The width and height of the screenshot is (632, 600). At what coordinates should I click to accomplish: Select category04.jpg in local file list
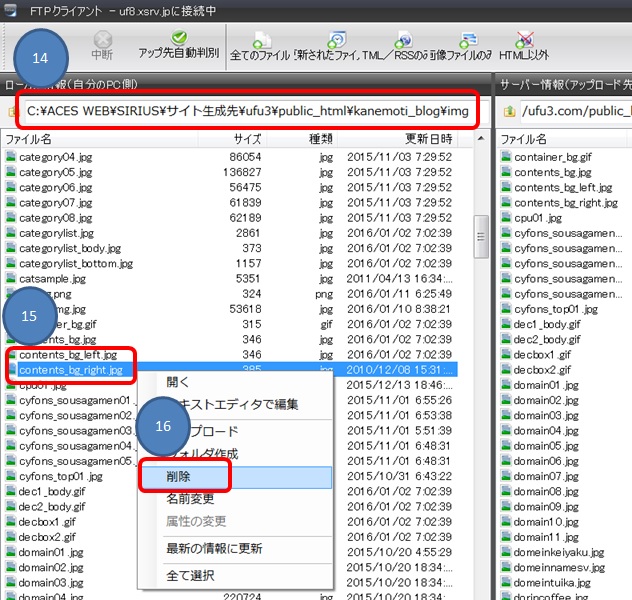(60, 157)
